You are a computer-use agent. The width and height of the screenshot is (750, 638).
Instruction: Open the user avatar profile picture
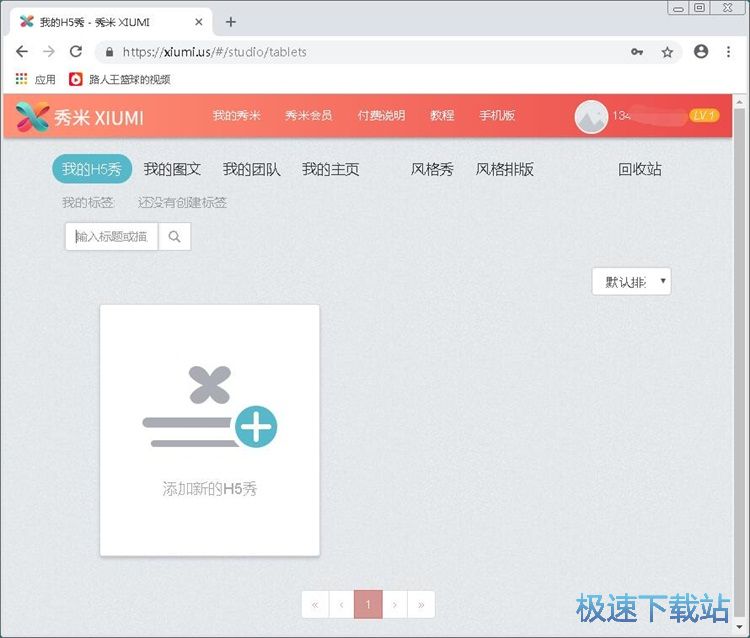[591, 117]
